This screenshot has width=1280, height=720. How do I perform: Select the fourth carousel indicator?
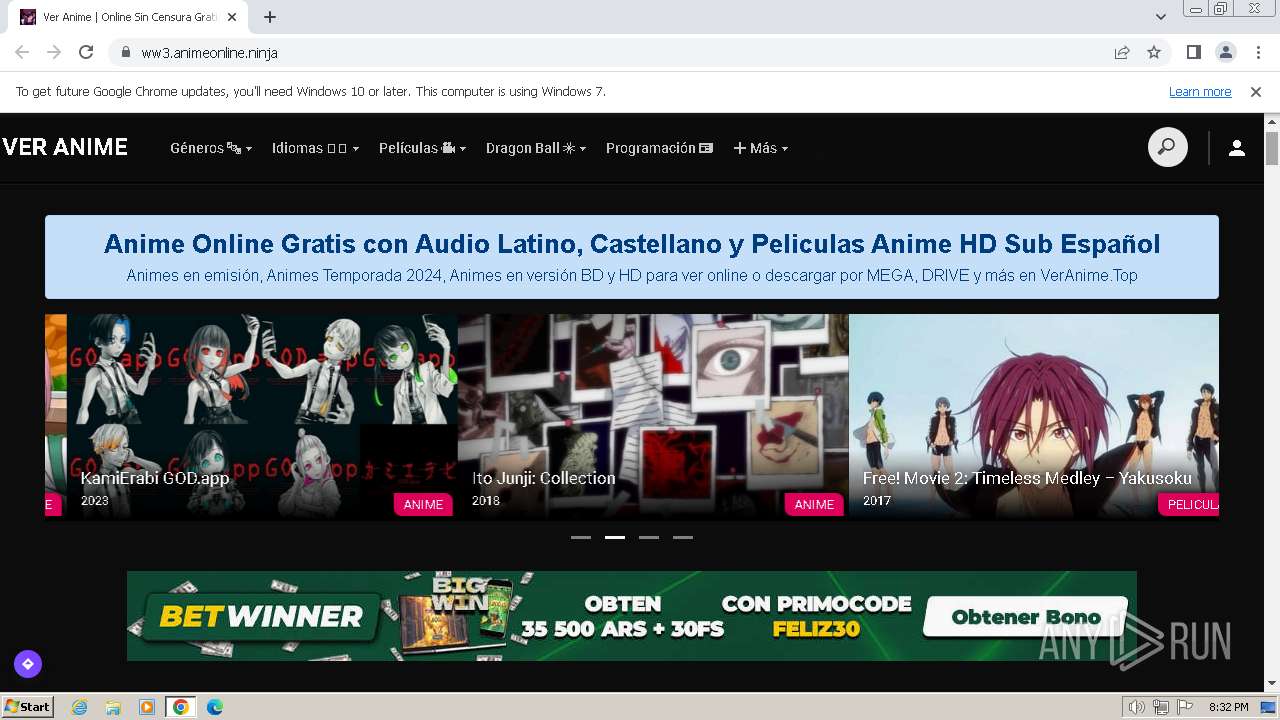683,537
